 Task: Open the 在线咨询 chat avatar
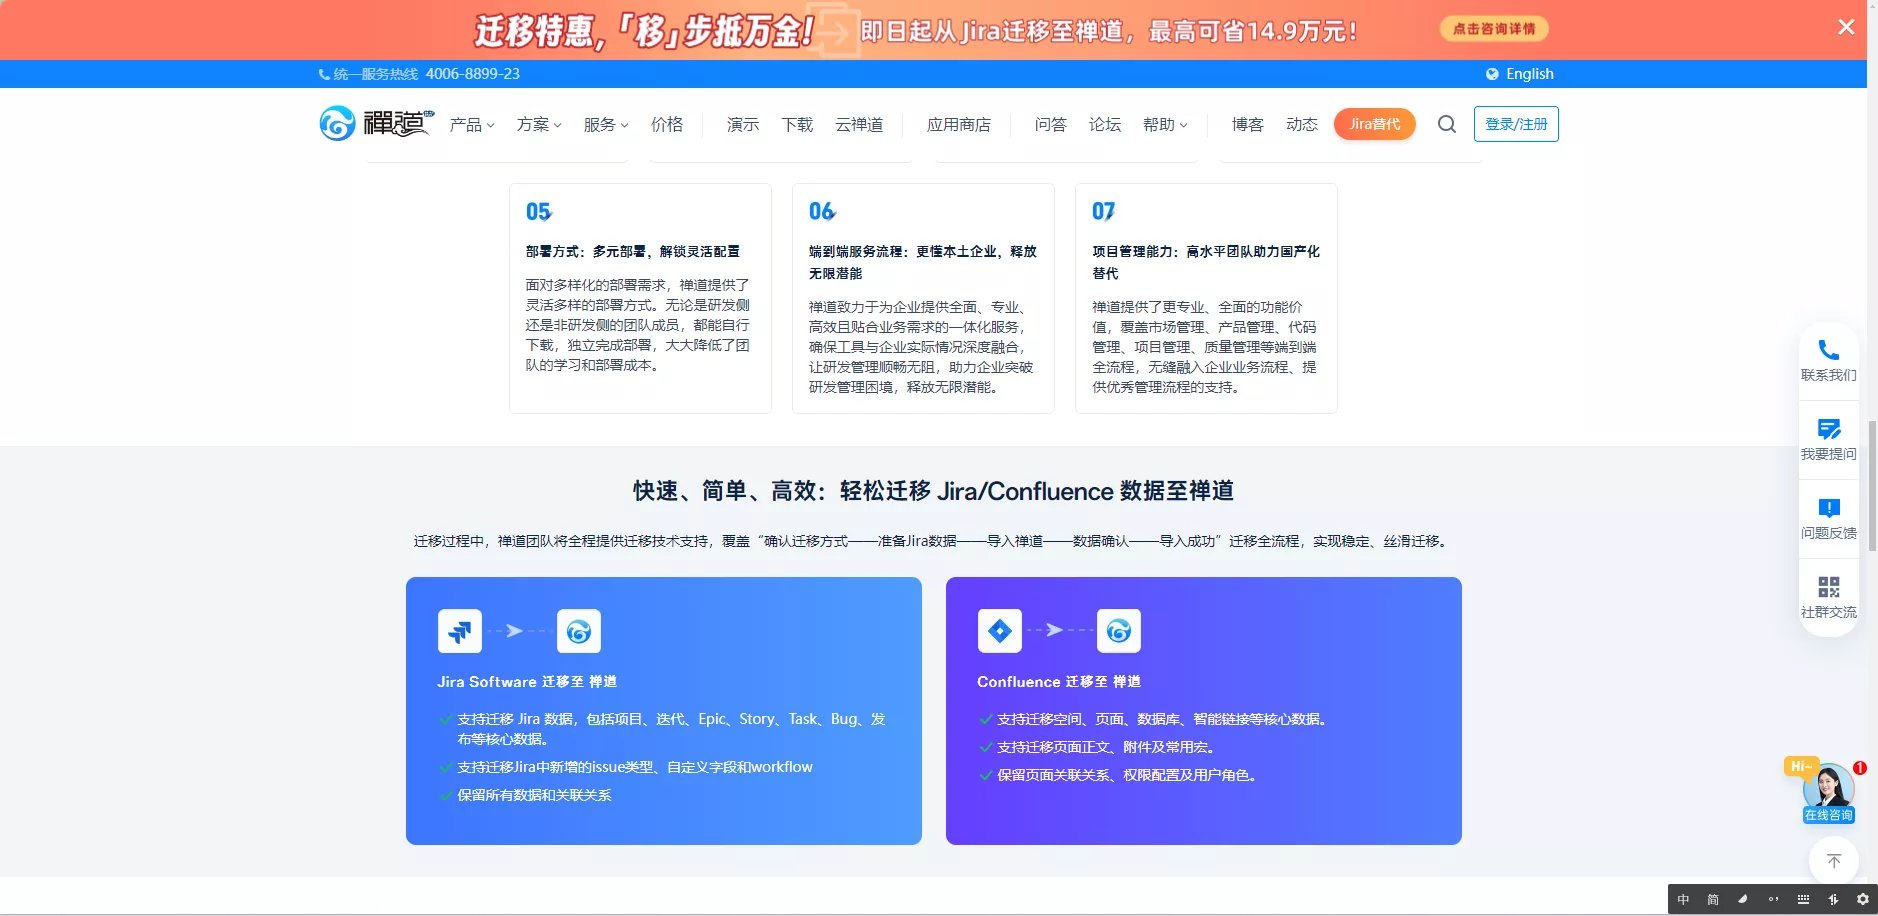(1828, 792)
